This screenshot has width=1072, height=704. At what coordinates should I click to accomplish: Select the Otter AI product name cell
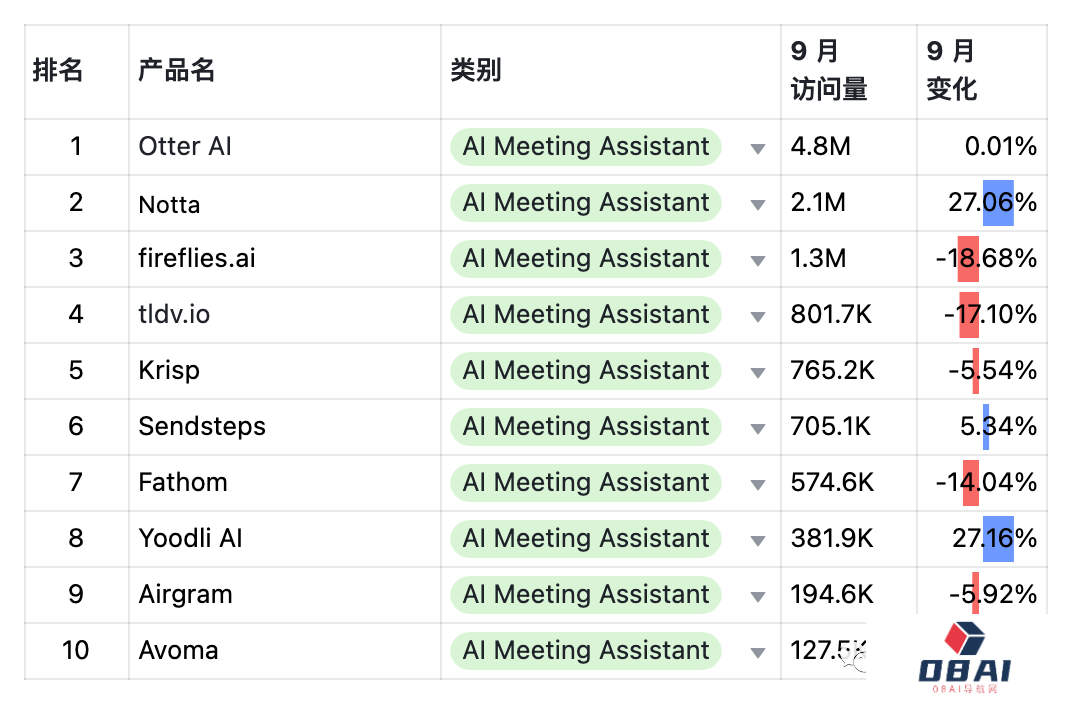point(284,147)
